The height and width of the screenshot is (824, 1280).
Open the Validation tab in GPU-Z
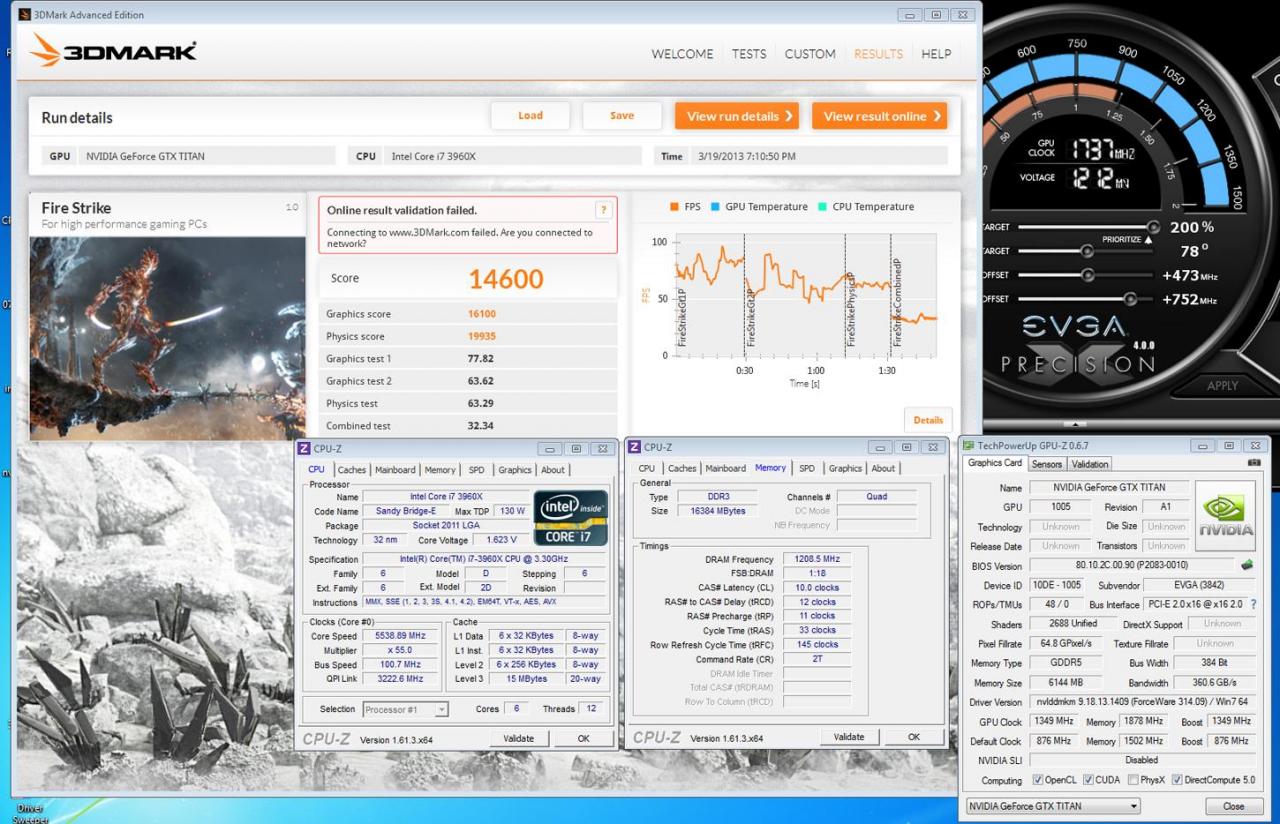[x=1090, y=464]
